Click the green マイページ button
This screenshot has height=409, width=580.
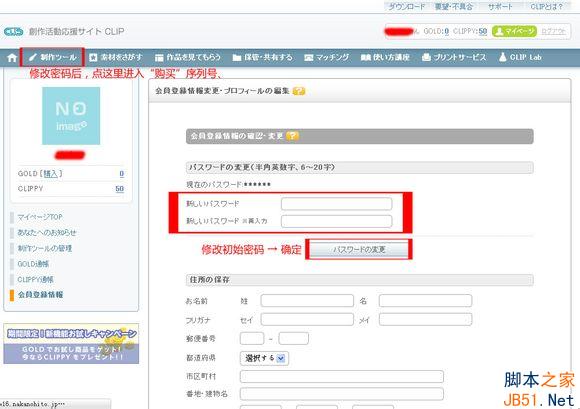click(x=514, y=31)
